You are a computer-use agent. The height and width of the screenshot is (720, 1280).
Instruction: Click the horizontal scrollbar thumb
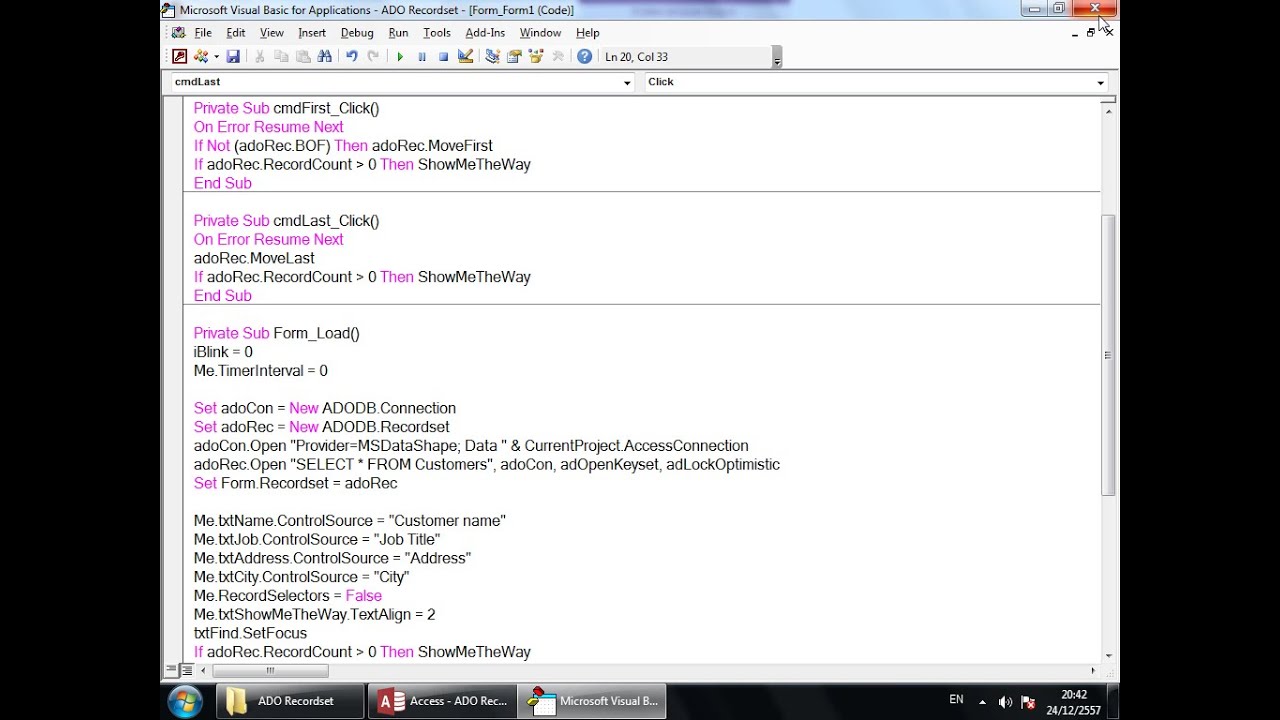click(x=270, y=671)
